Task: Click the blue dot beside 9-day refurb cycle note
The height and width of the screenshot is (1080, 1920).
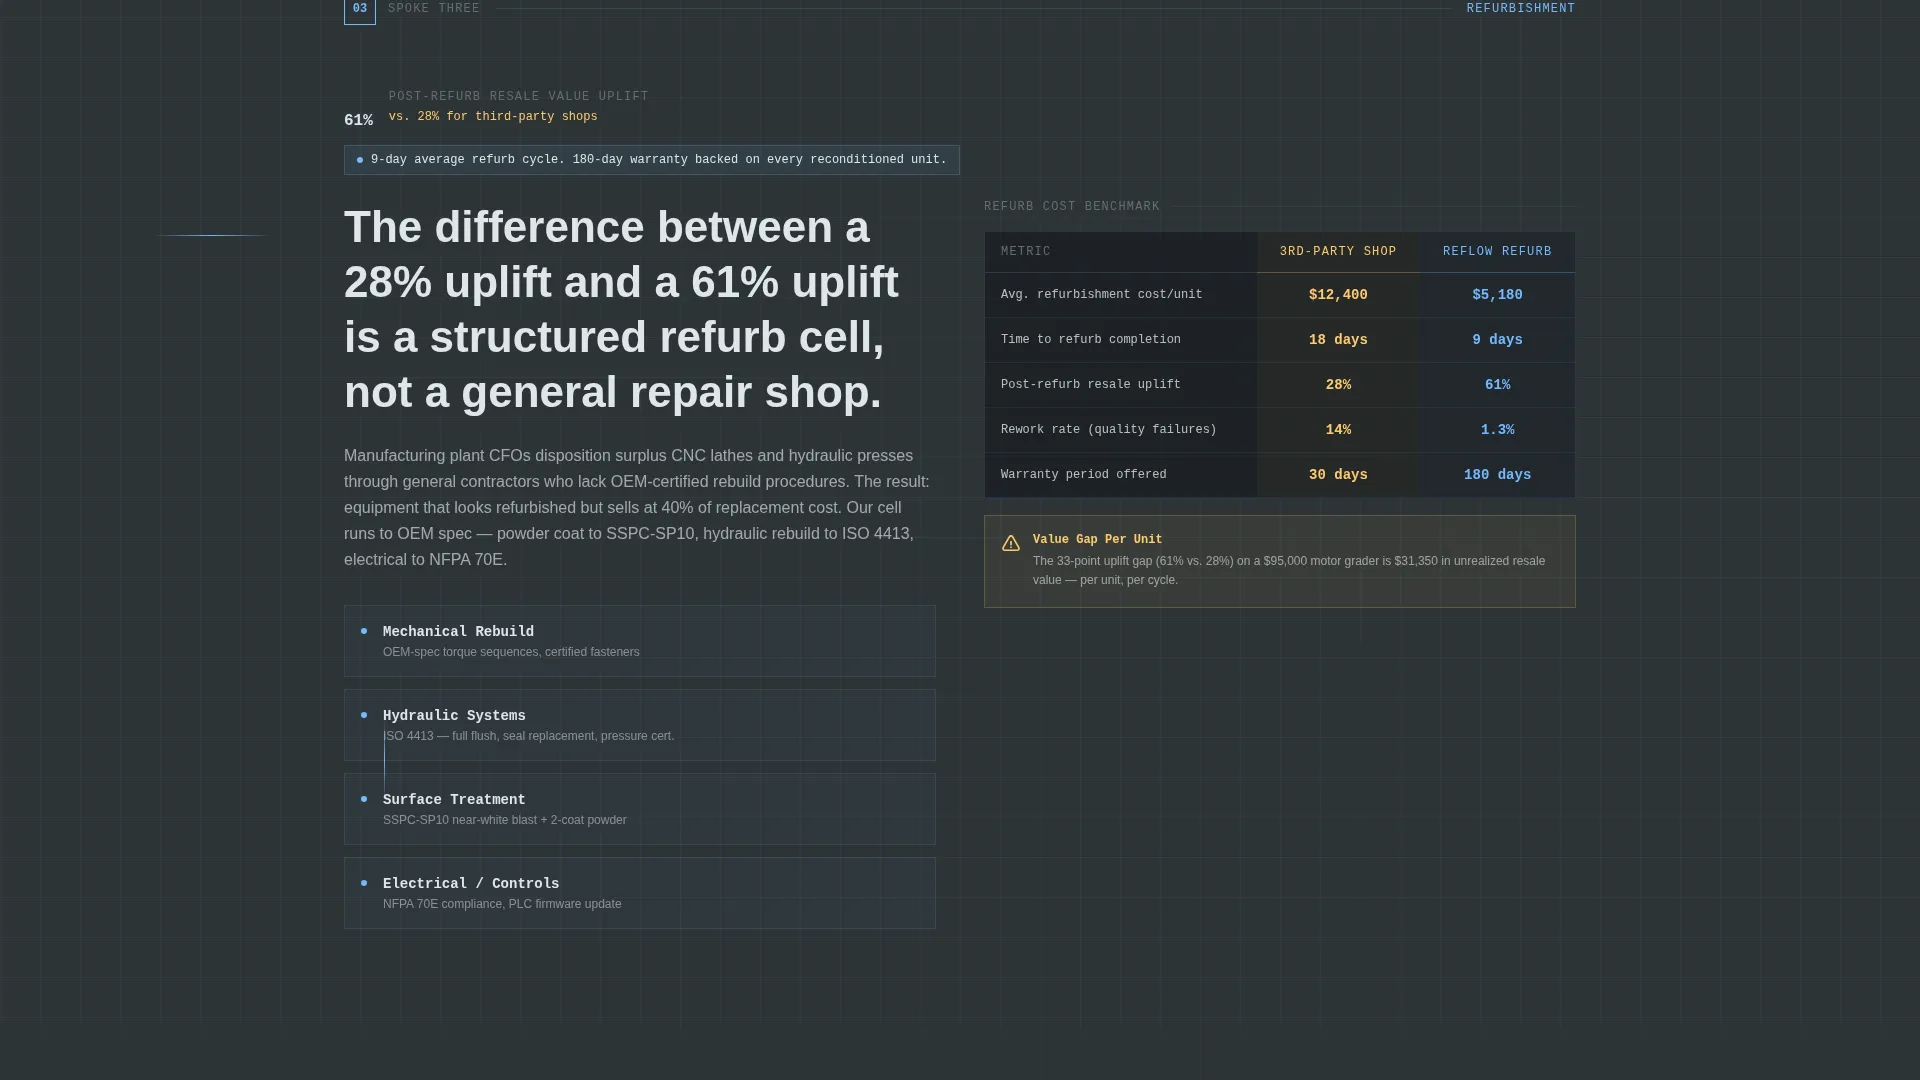Action: coord(360,160)
